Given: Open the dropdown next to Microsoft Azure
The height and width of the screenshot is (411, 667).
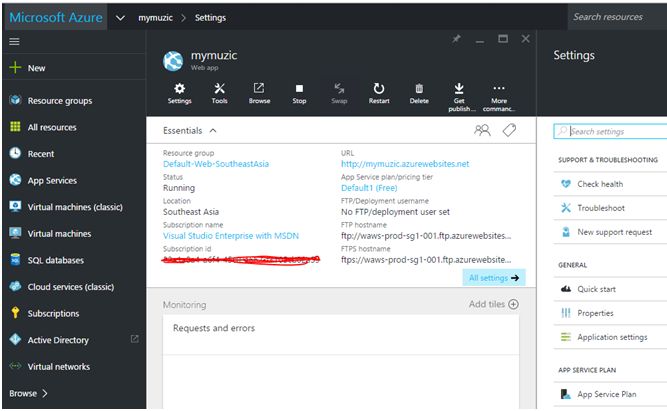Looking at the screenshot, I should coord(120,18).
